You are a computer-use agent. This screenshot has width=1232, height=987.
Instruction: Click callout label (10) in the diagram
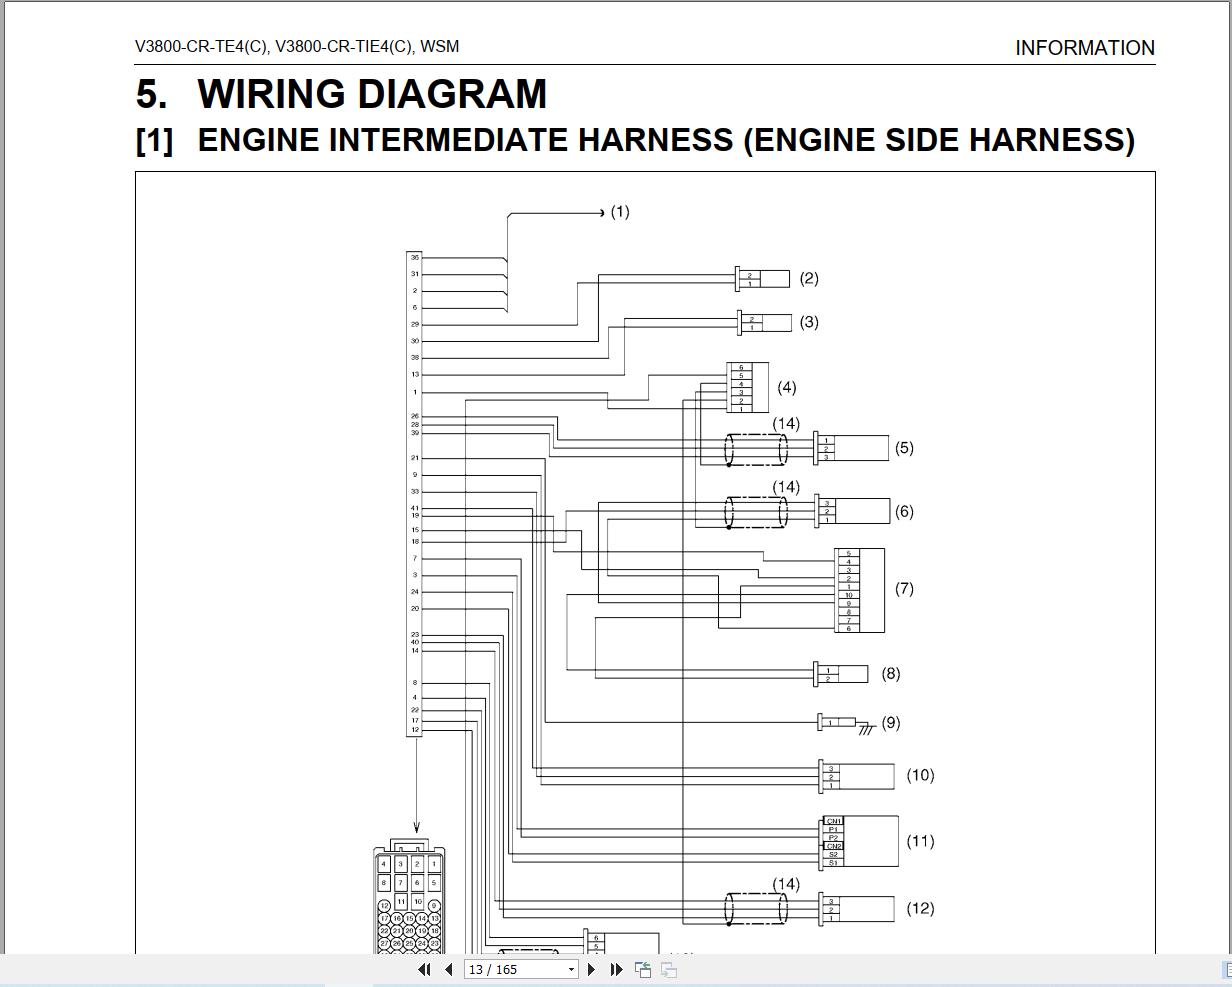click(920, 775)
